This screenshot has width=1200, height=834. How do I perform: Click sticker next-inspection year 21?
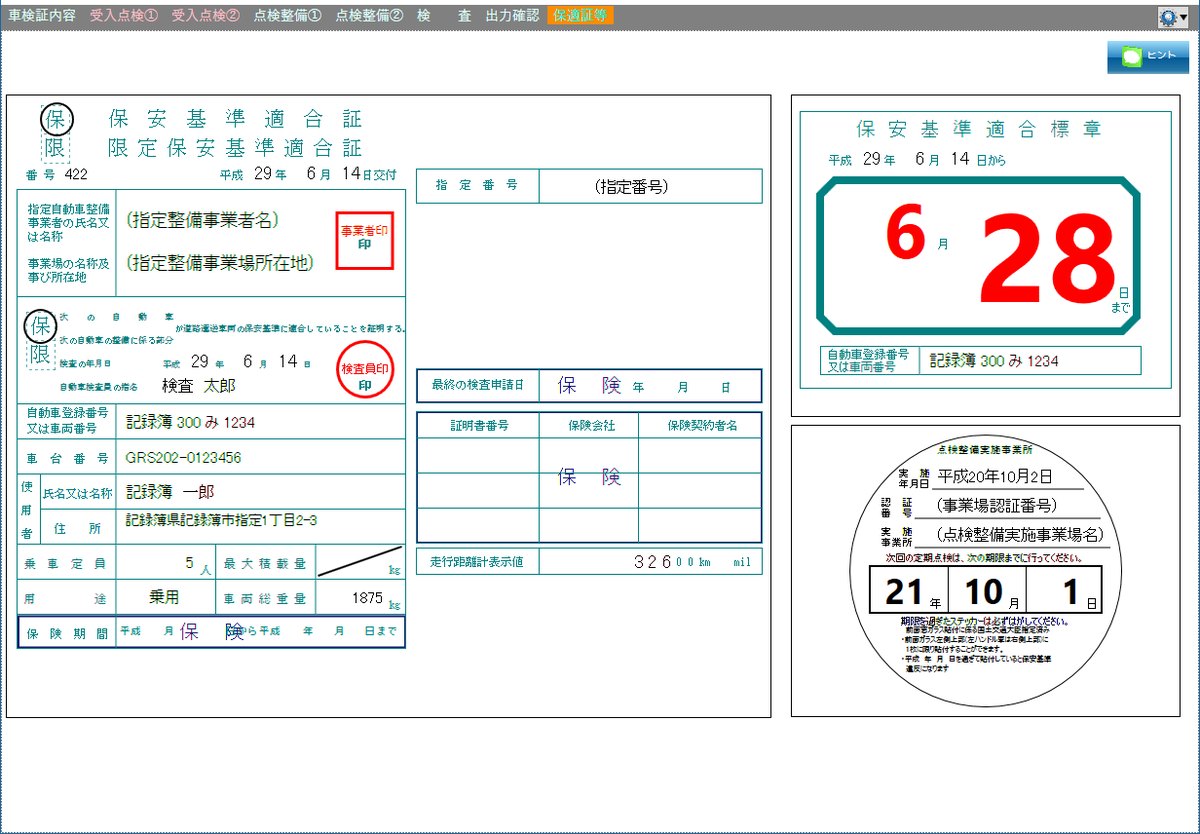tap(903, 593)
